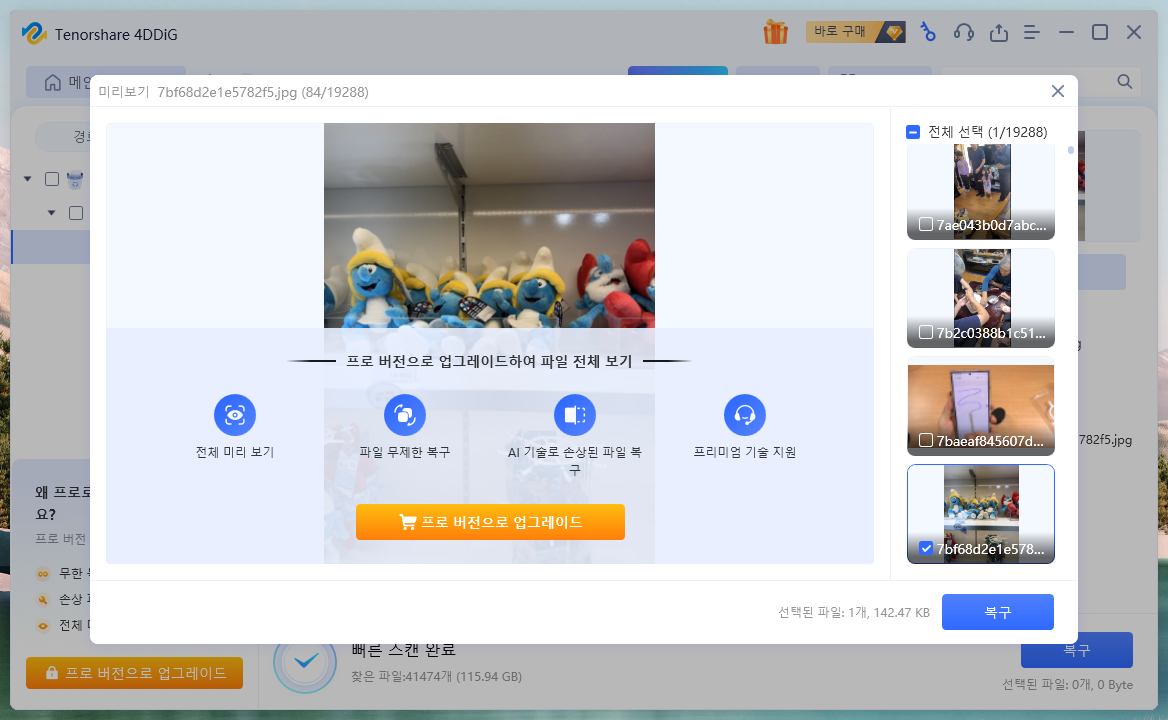Click 찾은 파일:41474개 (115.94 GB) text
This screenshot has width=1168, height=720.
[x=437, y=676]
